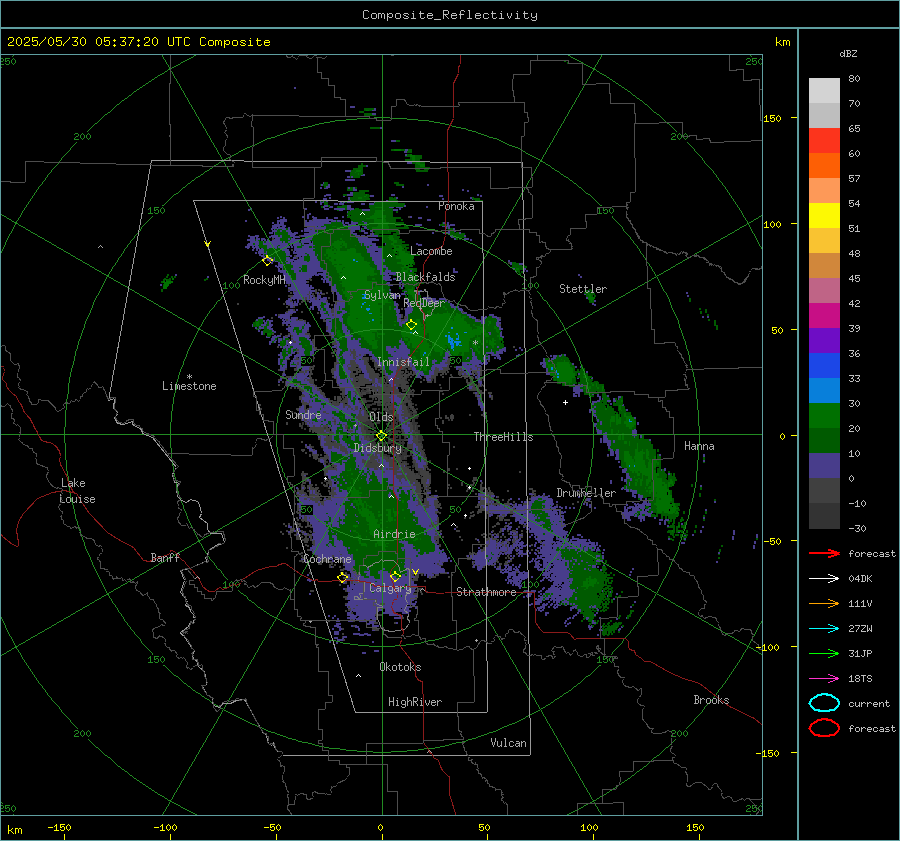Image resolution: width=900 pixels, height=841 pixels.
Task: Select the purple 39-36 dBZ color swatch
Action: (x=824, y=340)
